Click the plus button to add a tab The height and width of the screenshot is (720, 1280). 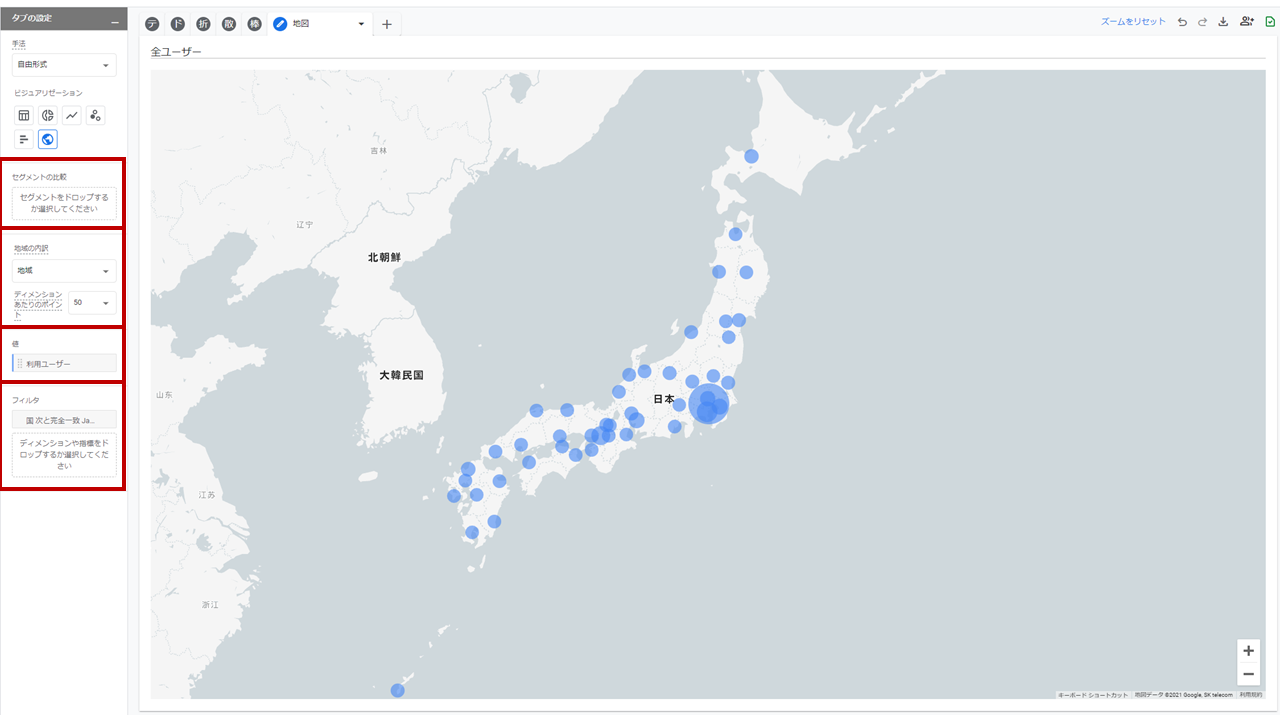[387, 24]
